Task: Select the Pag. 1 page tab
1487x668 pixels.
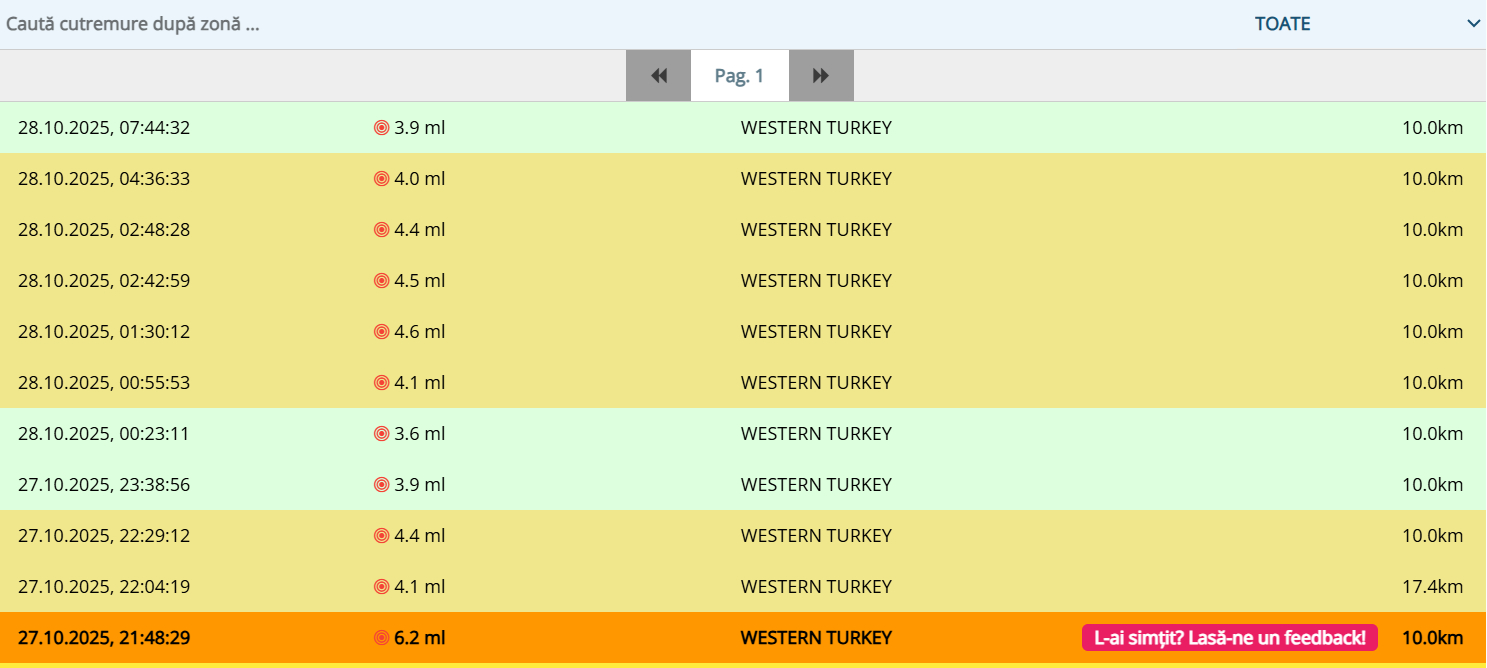Action: [x=739, y=76]
